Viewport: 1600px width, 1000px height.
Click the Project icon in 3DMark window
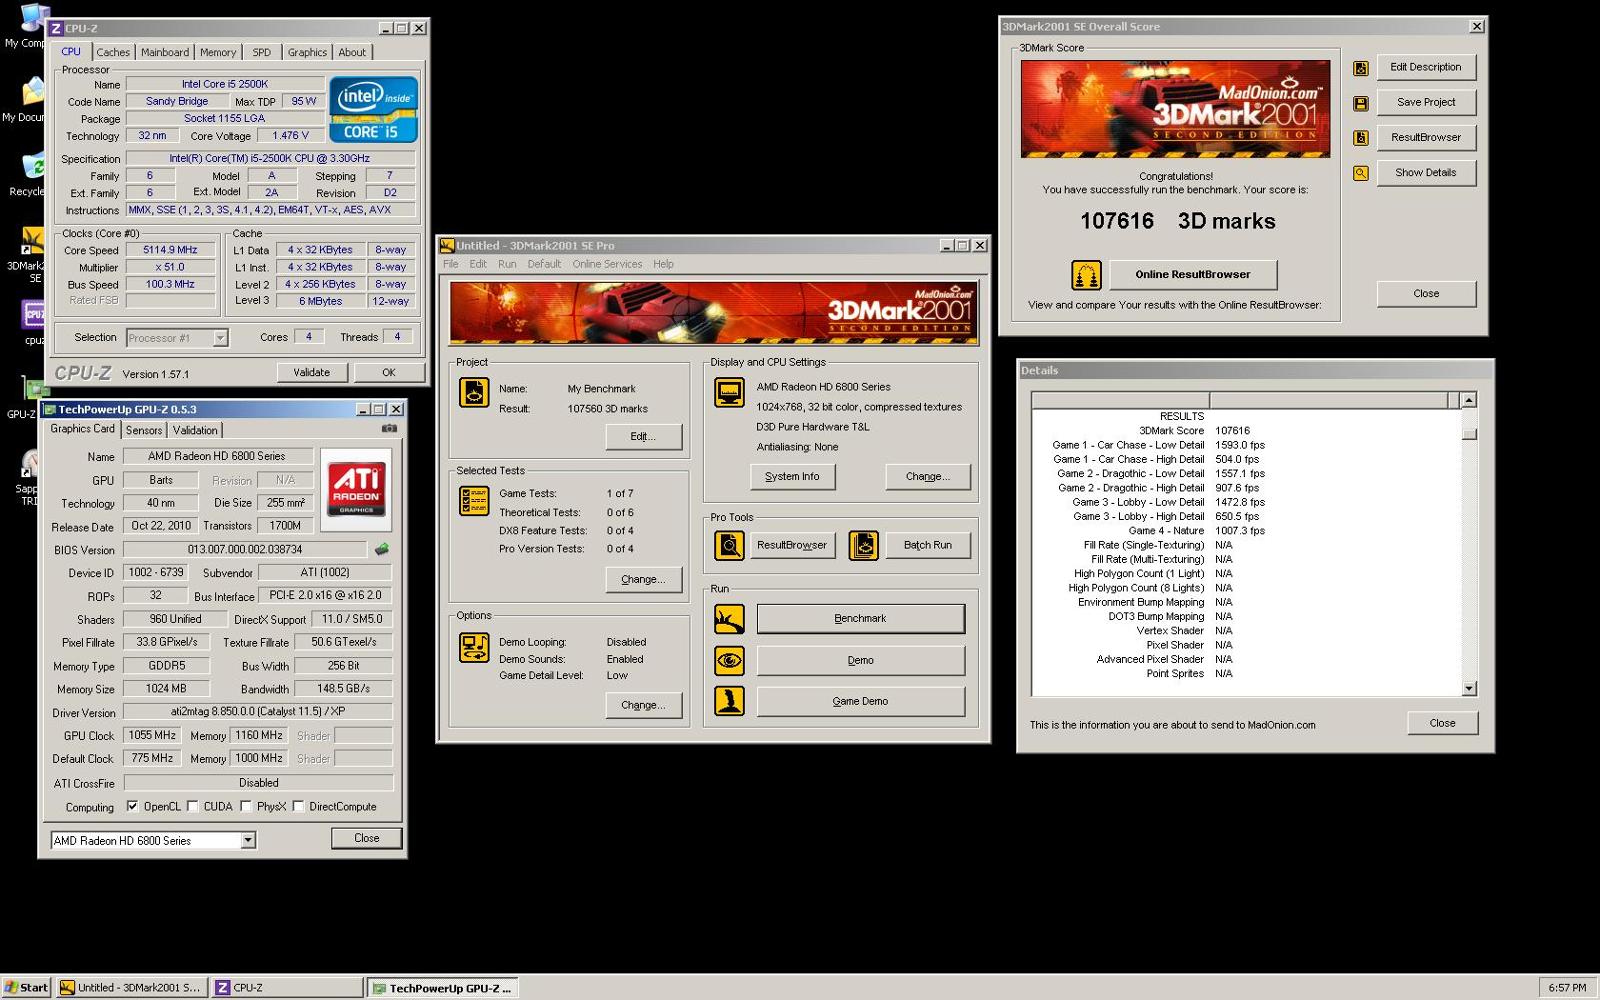coord(474,392)
